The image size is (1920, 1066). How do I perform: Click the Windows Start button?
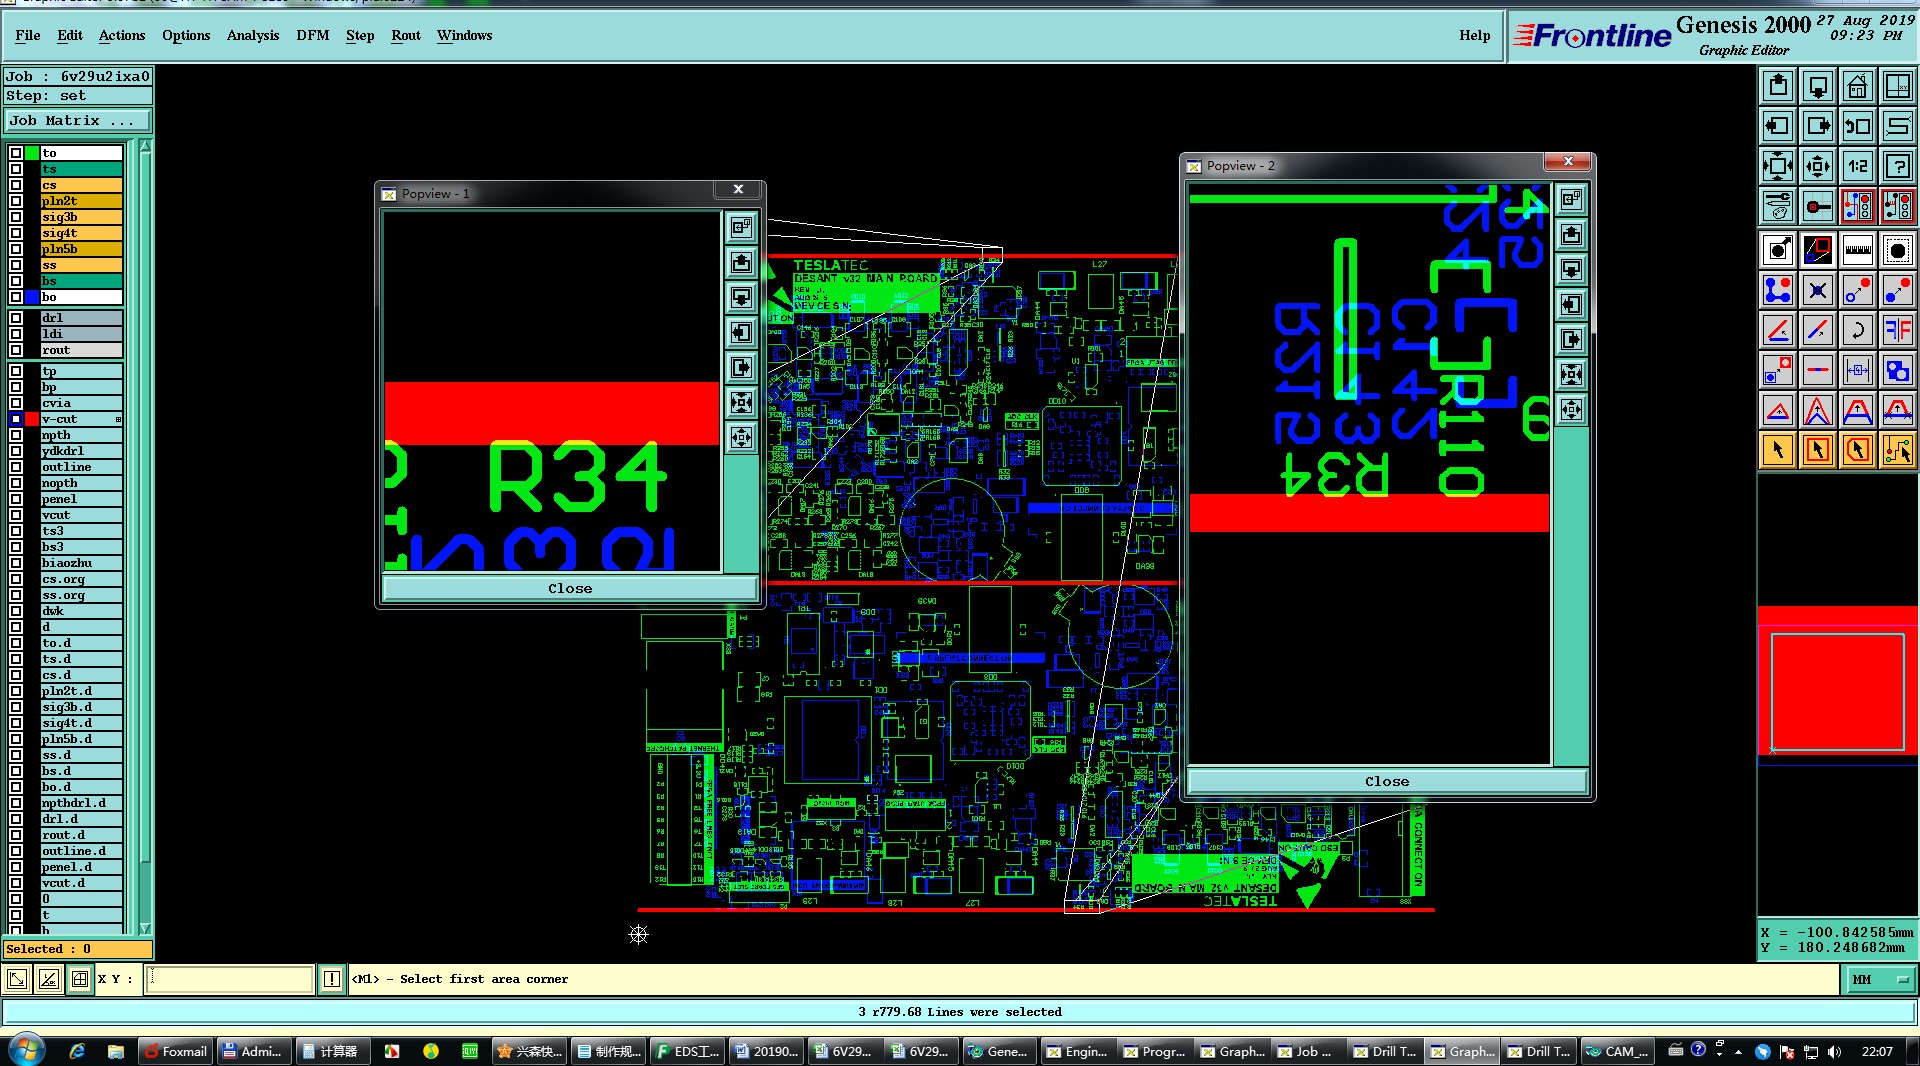coord(26,1050)
